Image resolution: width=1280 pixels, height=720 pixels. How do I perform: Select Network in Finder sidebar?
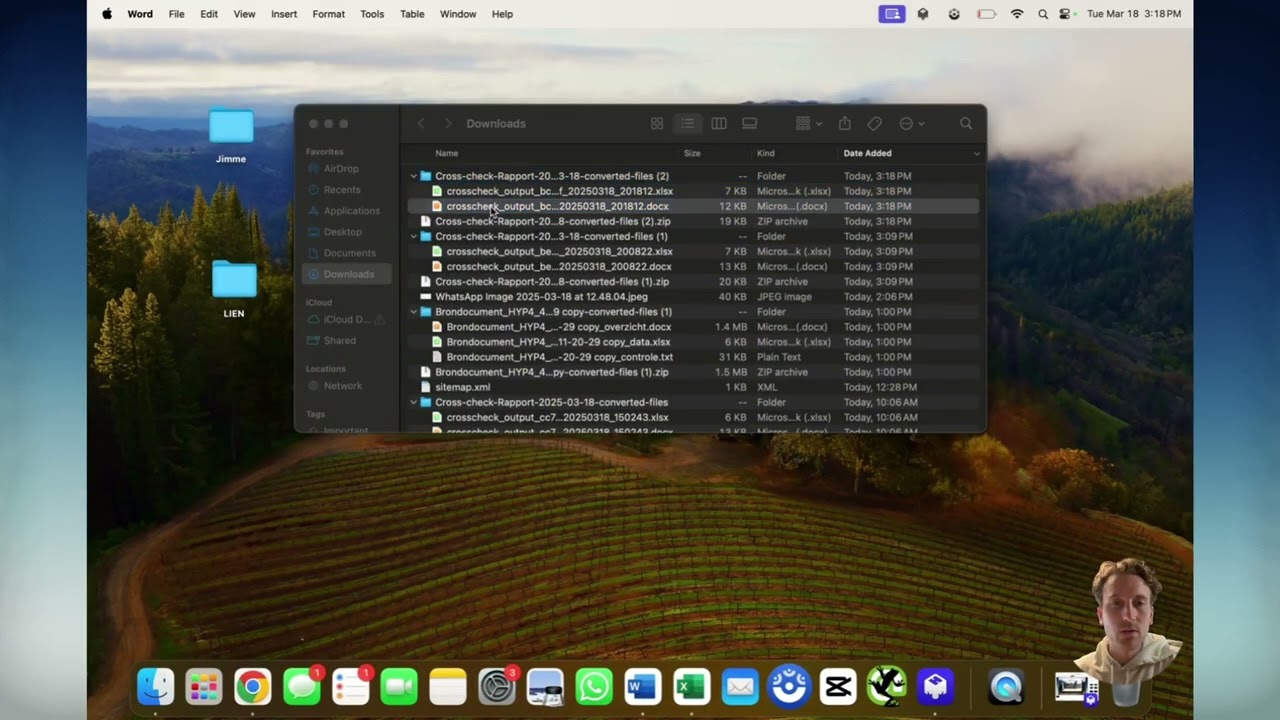(x=342, y=386)
